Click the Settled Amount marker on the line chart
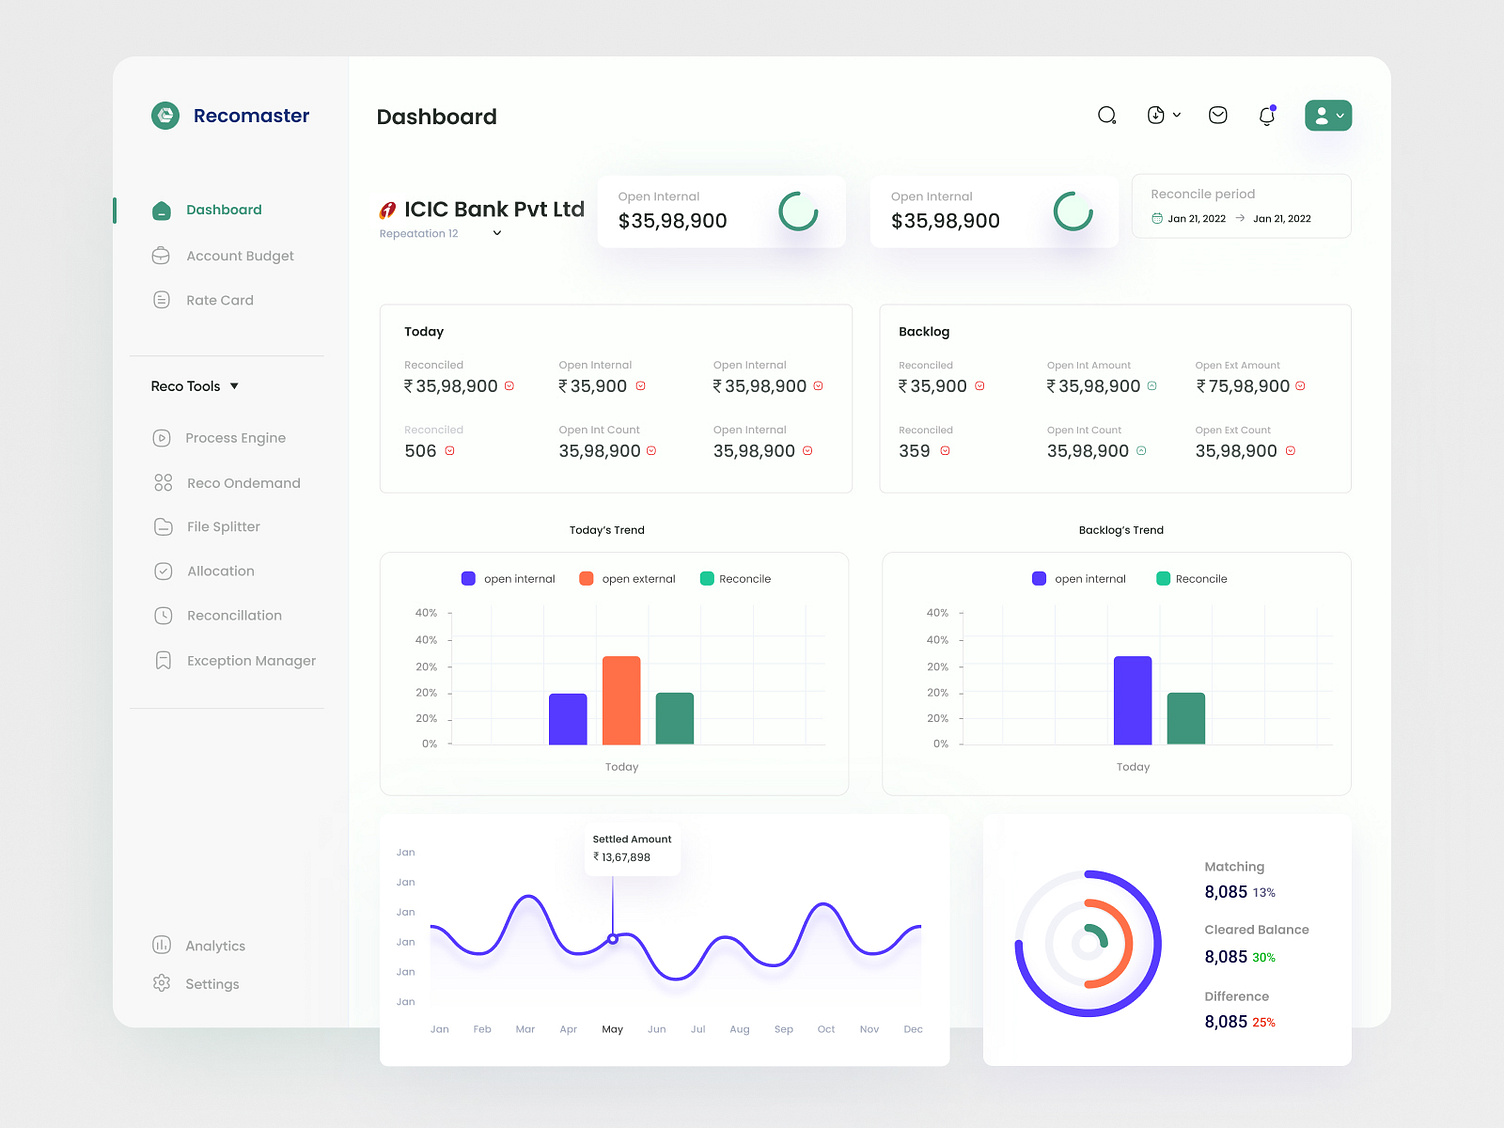This screenshot has width=1504, height=1128. (x=612, y=940)
